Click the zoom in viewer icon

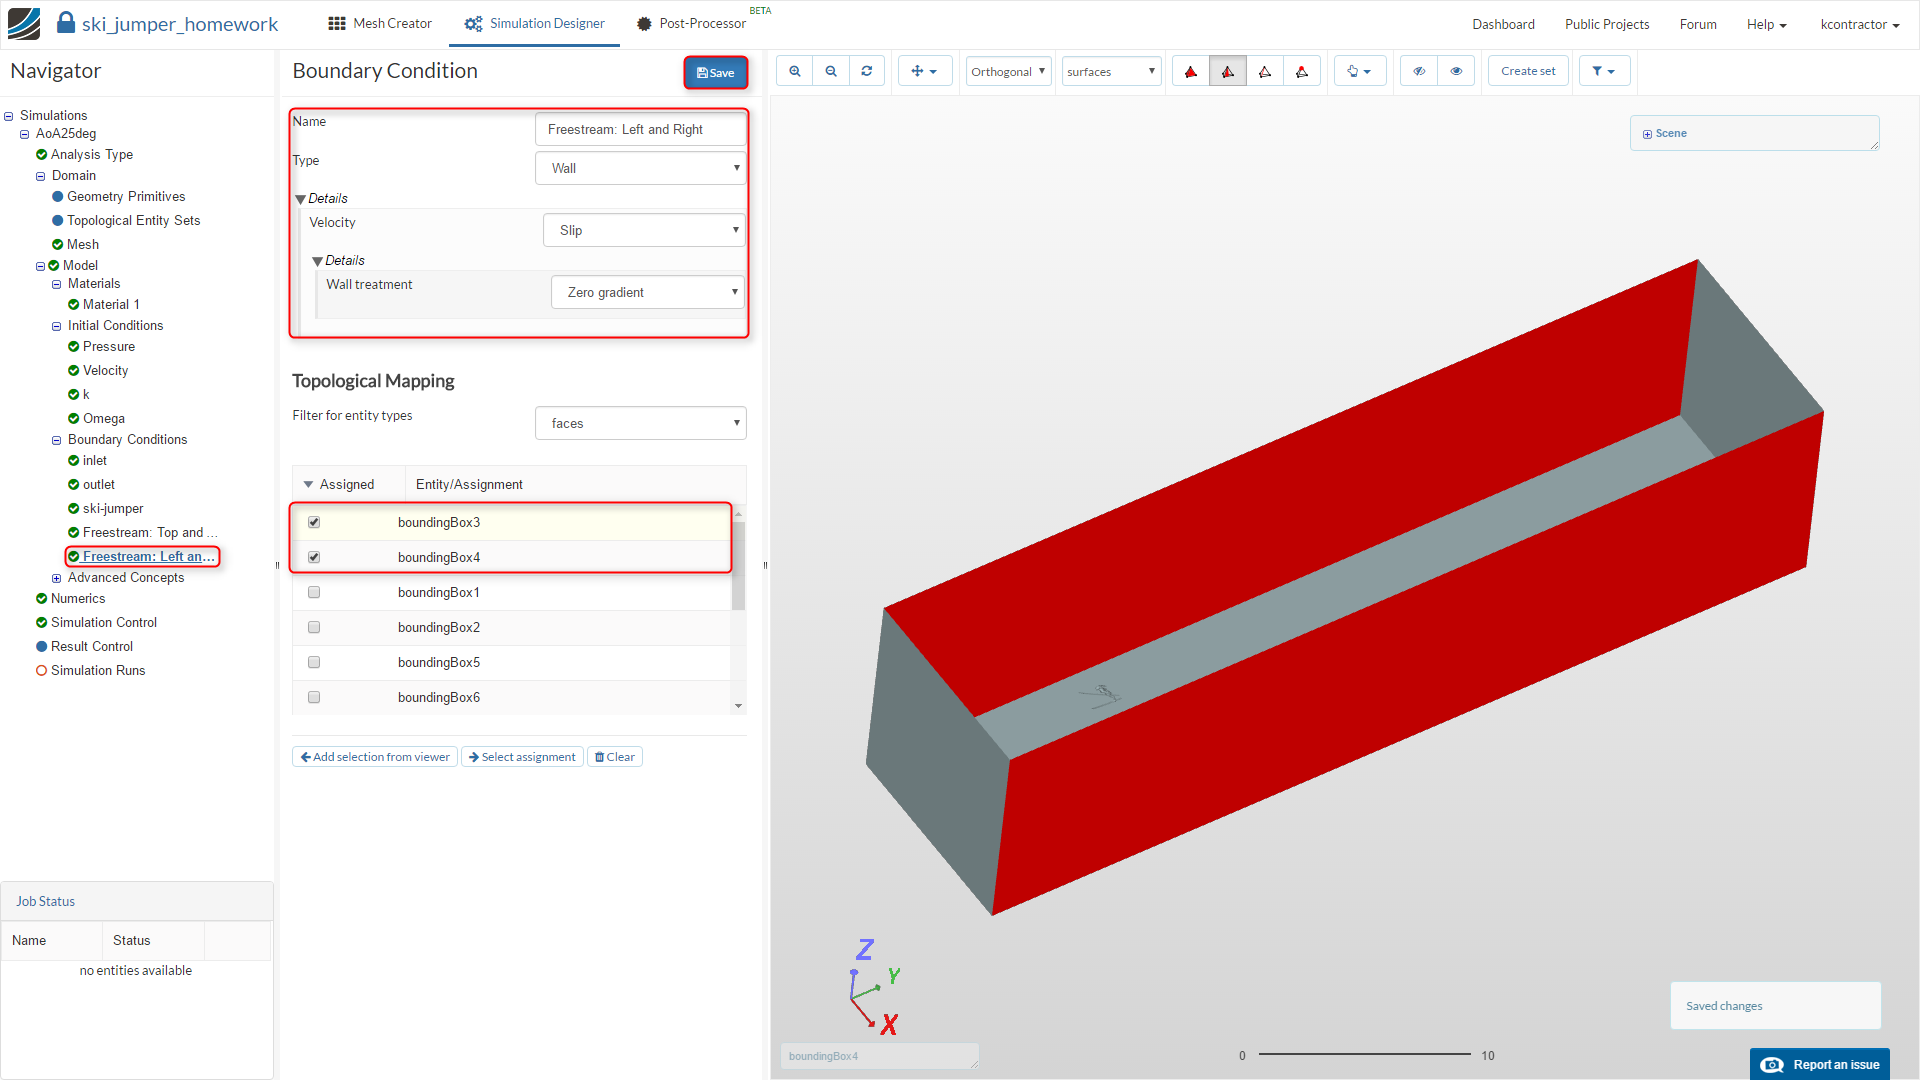tap(795, 71)
